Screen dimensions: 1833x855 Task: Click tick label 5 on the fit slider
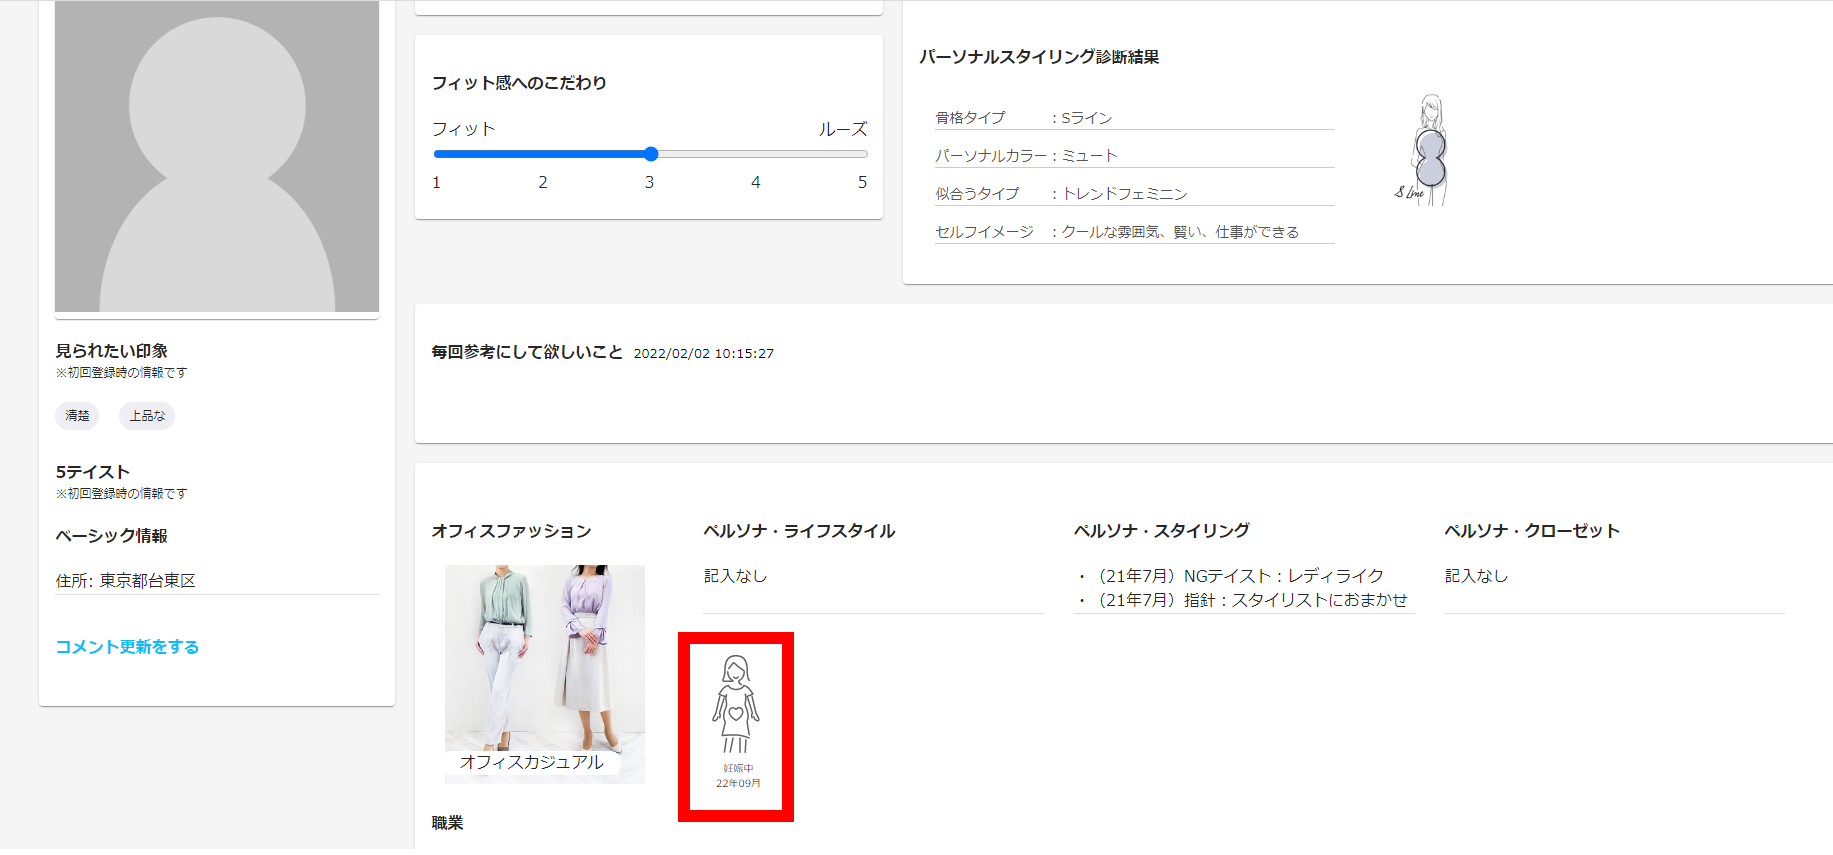(x=862, y=182)
